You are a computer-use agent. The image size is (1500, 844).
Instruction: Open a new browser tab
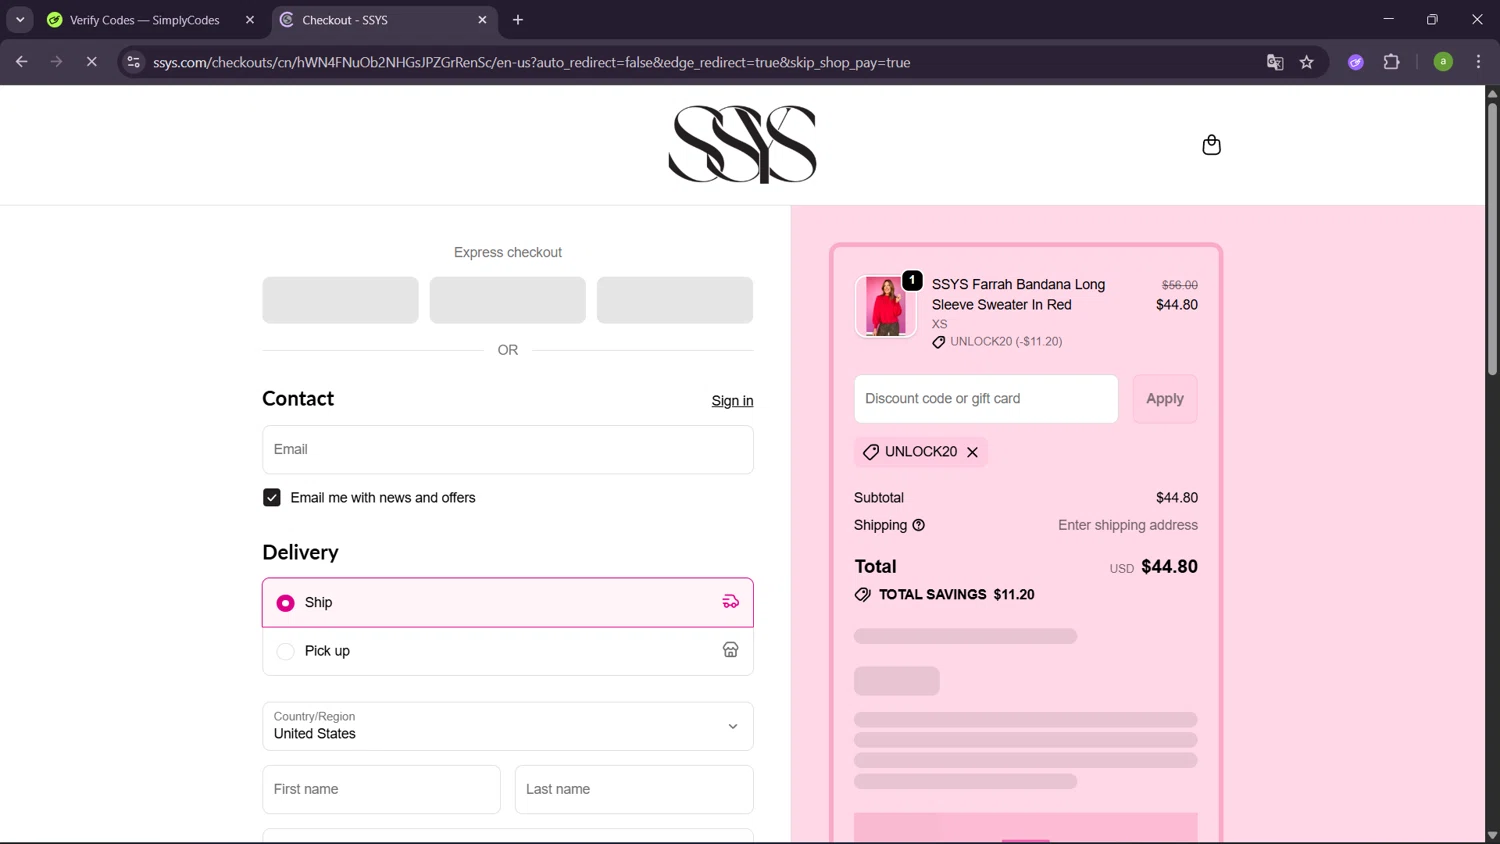(518, 20)
